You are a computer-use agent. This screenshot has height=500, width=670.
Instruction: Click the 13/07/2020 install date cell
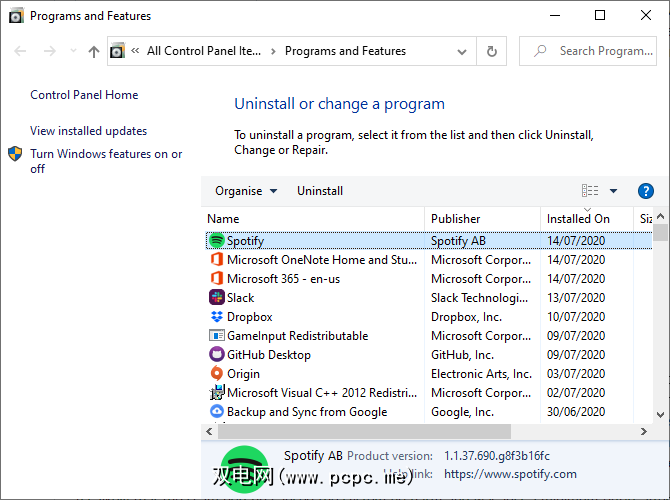coord(576,298)
